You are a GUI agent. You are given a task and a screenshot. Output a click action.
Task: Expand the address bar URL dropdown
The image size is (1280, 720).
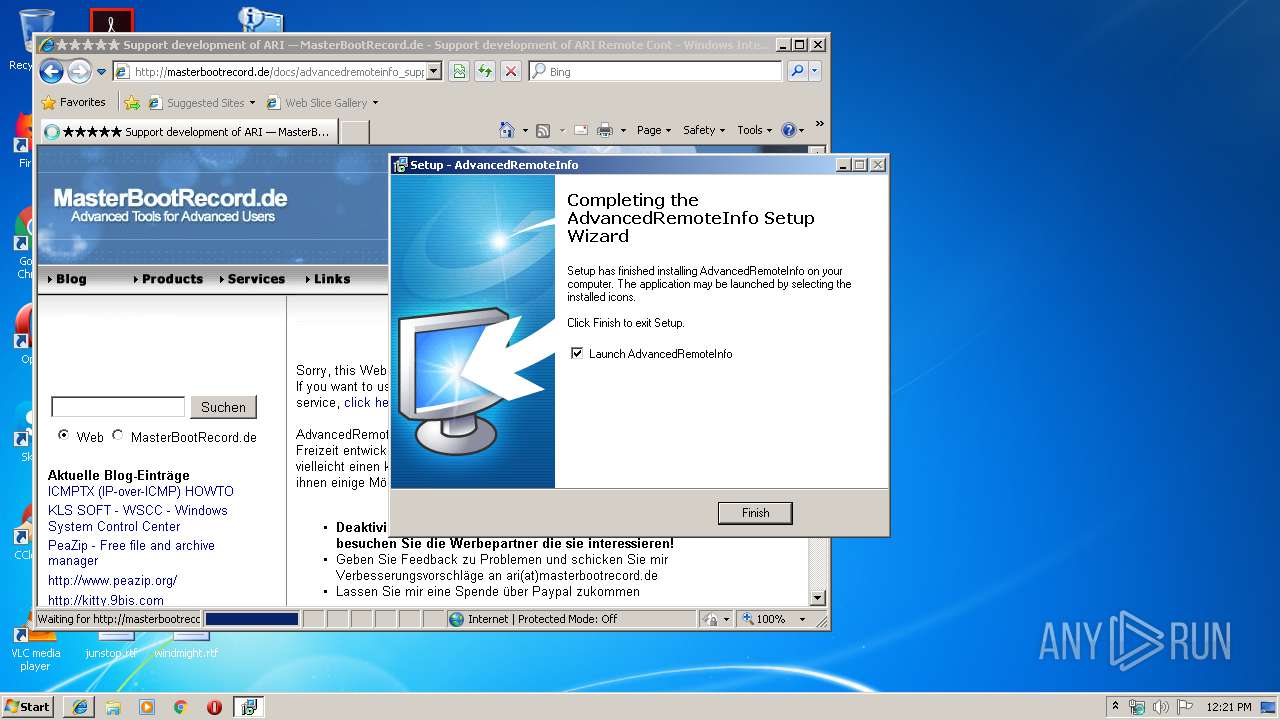[x=433, y=71]
